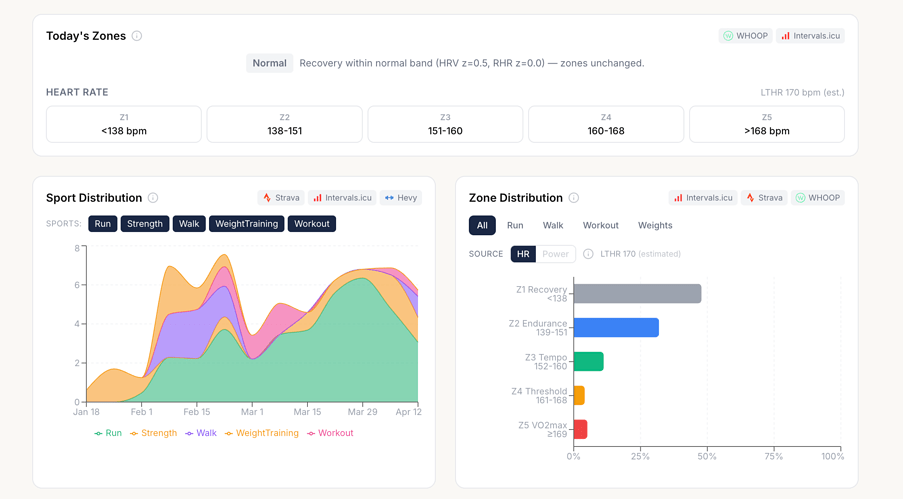Click the blue Z2 Endurance bar
This screenshot has width=903, height=499.
(616, 327)
